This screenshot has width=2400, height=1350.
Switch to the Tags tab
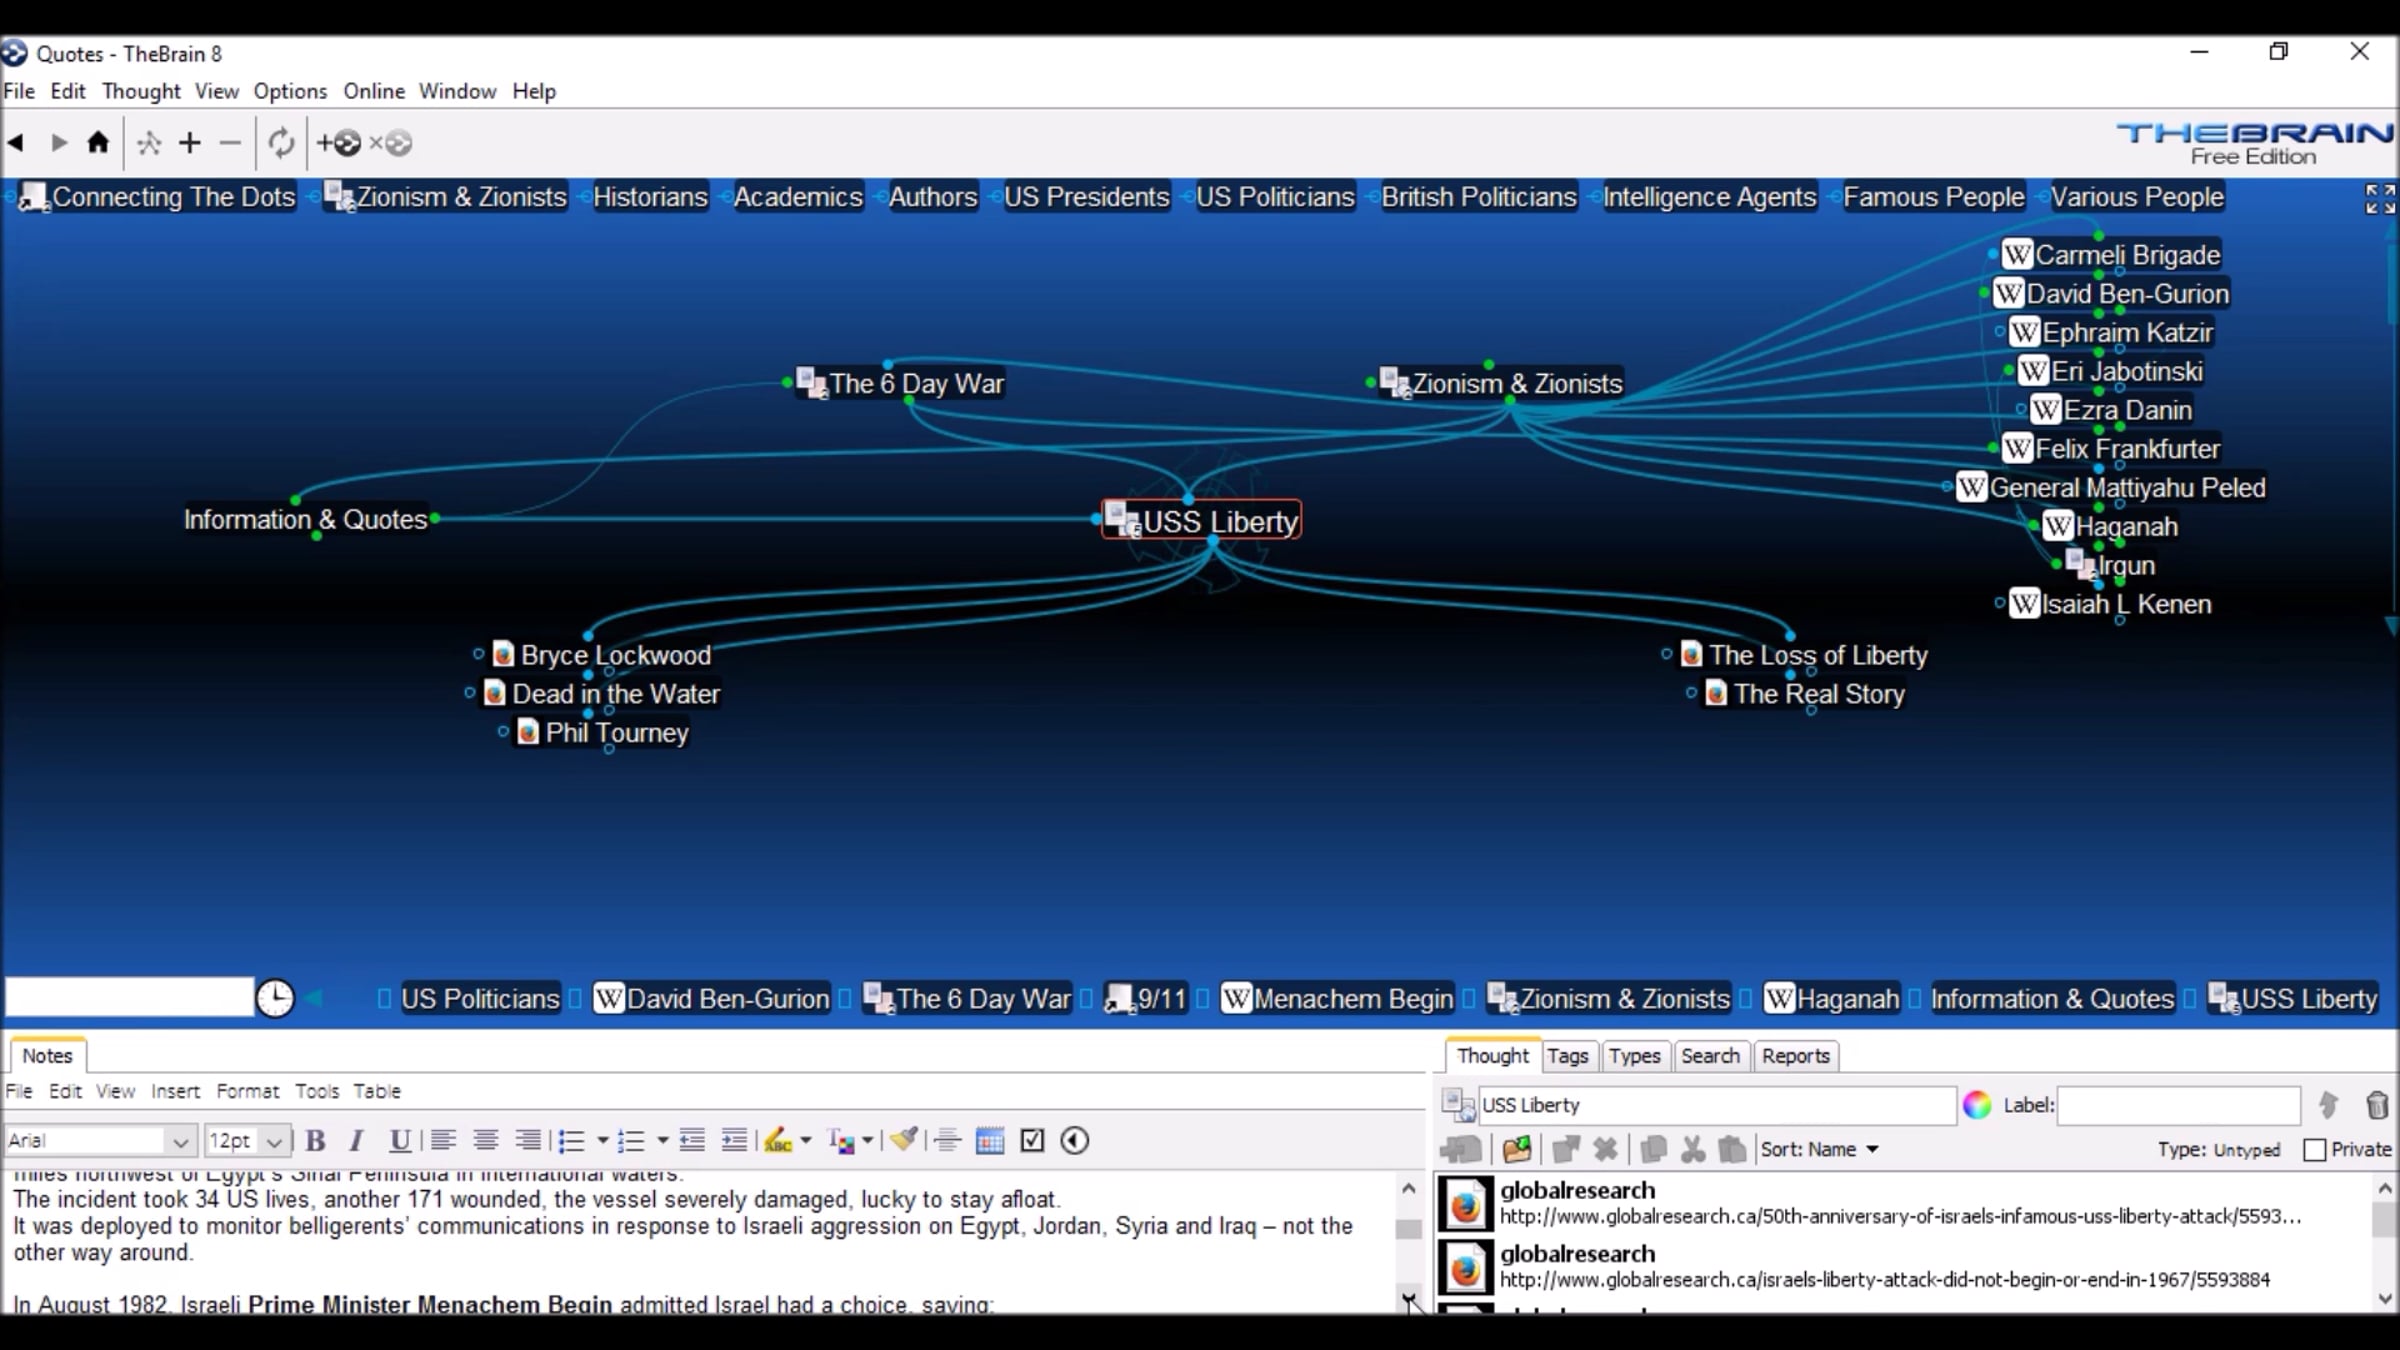coord(1567,1056)
